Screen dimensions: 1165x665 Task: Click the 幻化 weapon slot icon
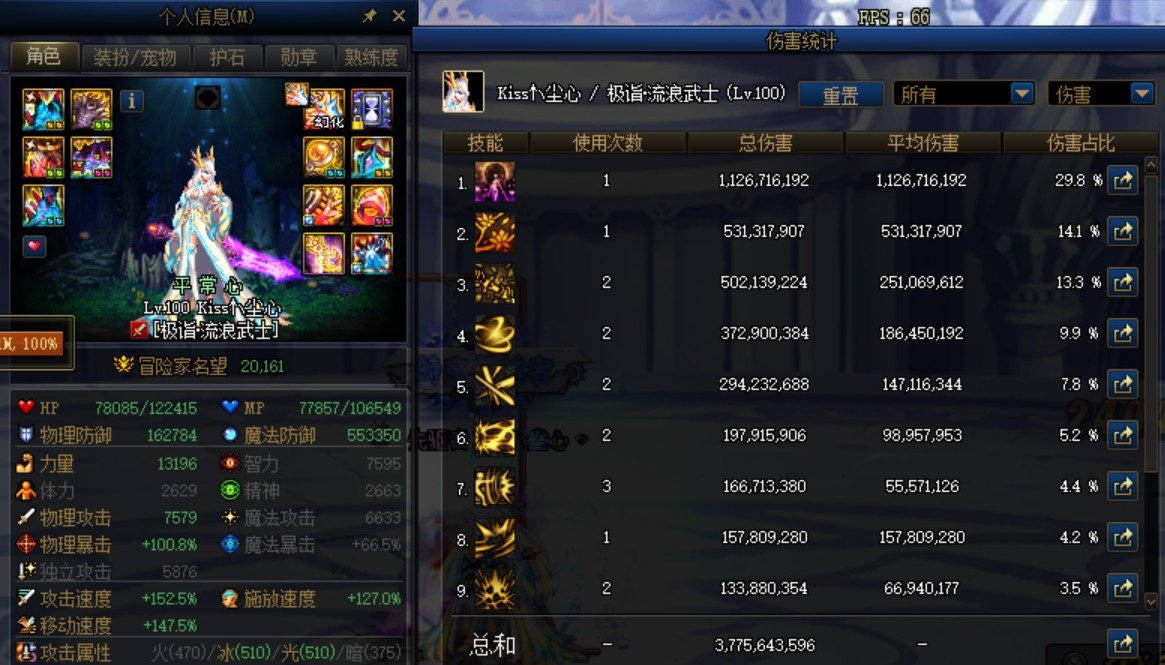[324, 109]
